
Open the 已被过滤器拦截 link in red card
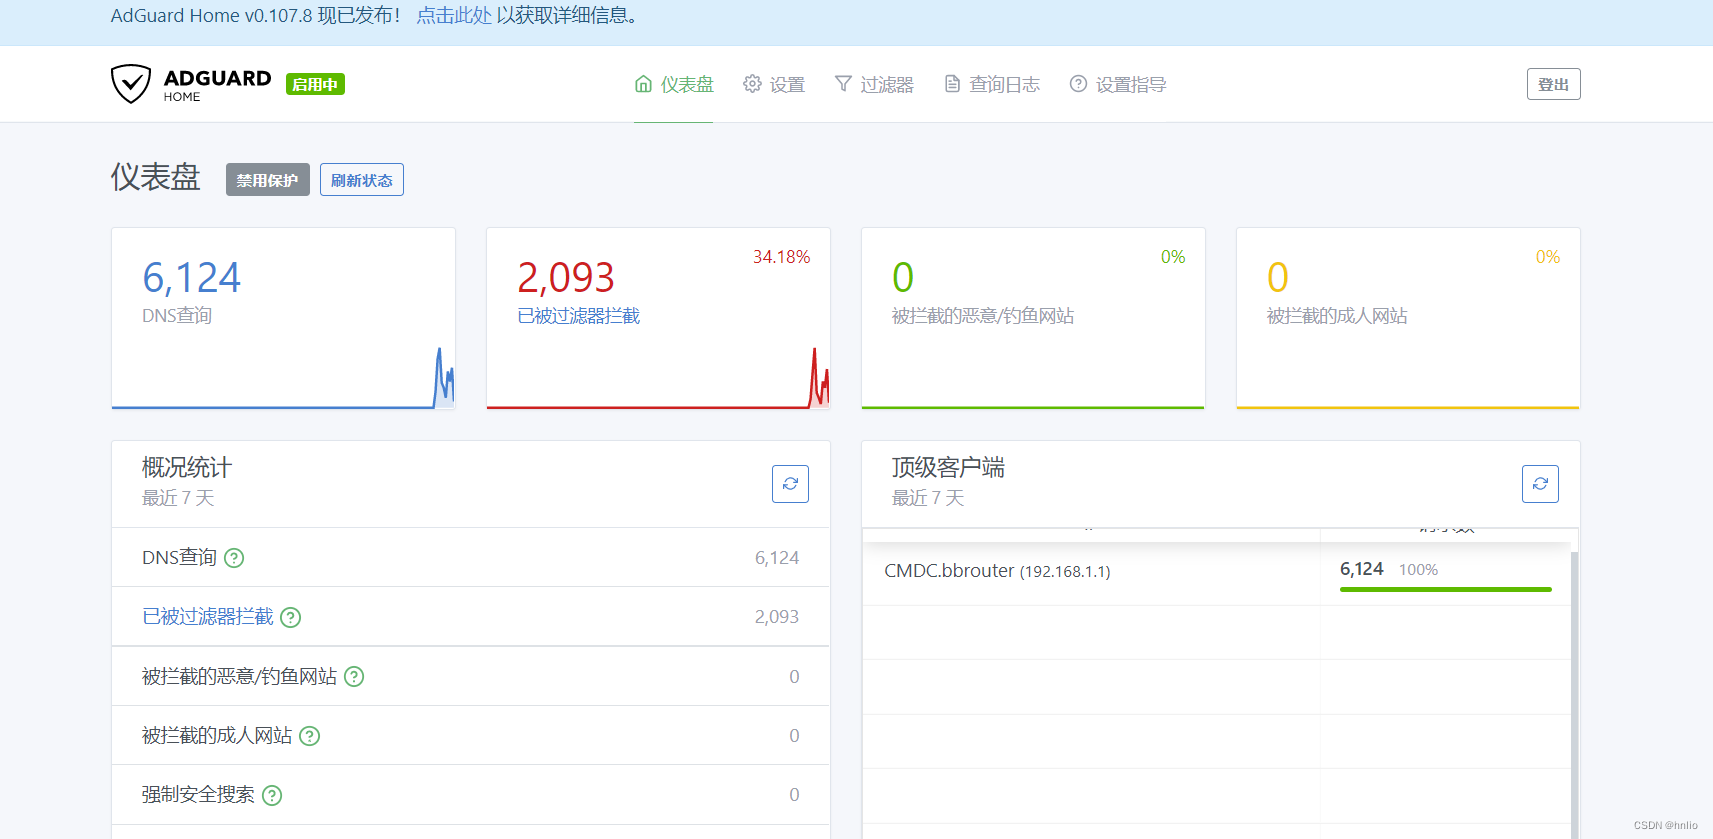pos(578,316)
